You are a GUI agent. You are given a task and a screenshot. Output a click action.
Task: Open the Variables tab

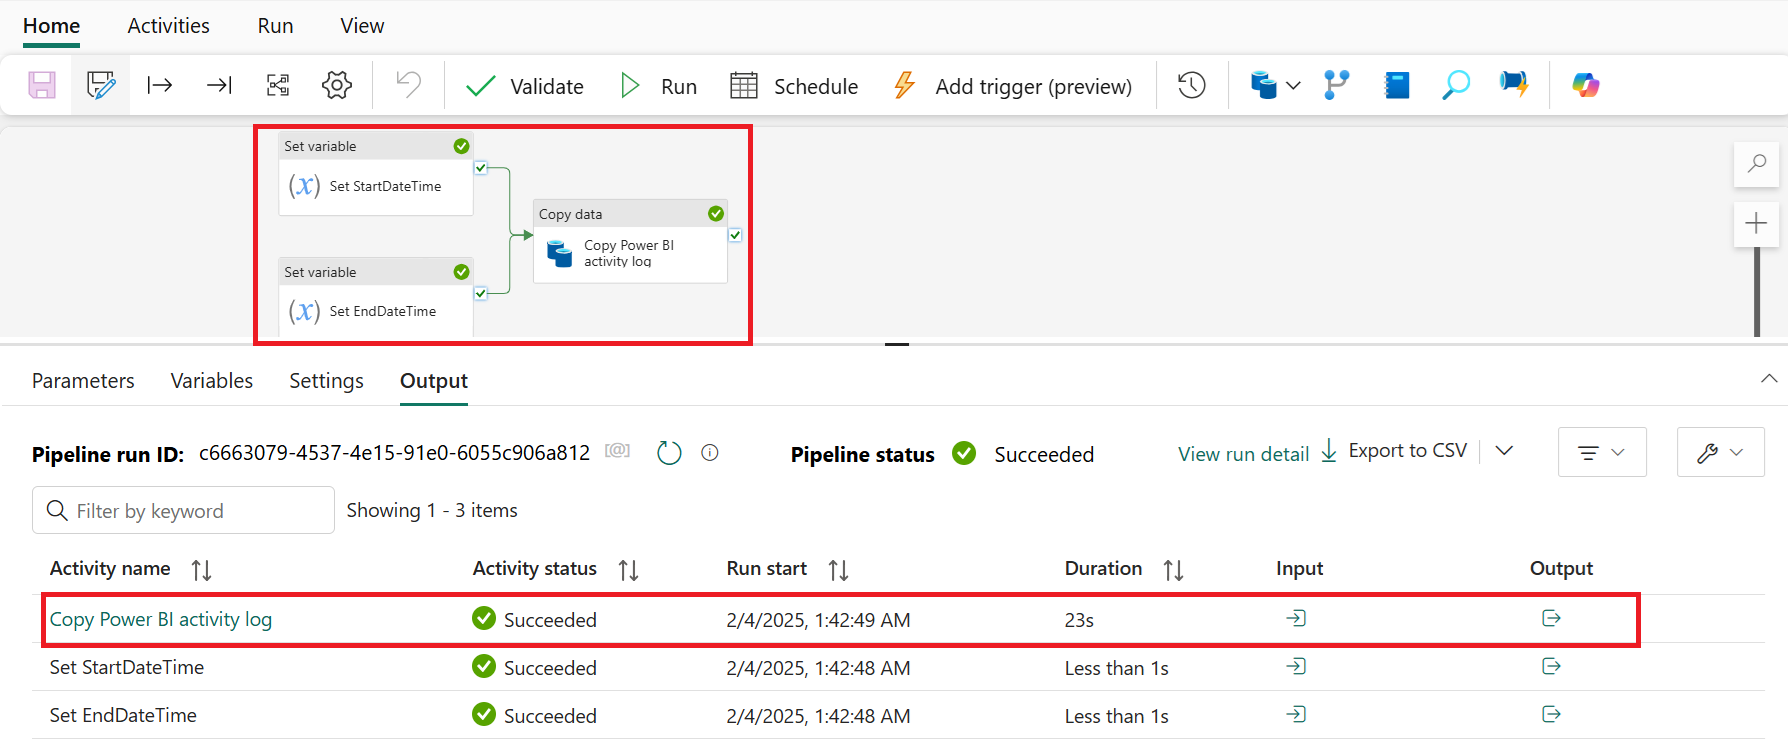tap(212, 381)
